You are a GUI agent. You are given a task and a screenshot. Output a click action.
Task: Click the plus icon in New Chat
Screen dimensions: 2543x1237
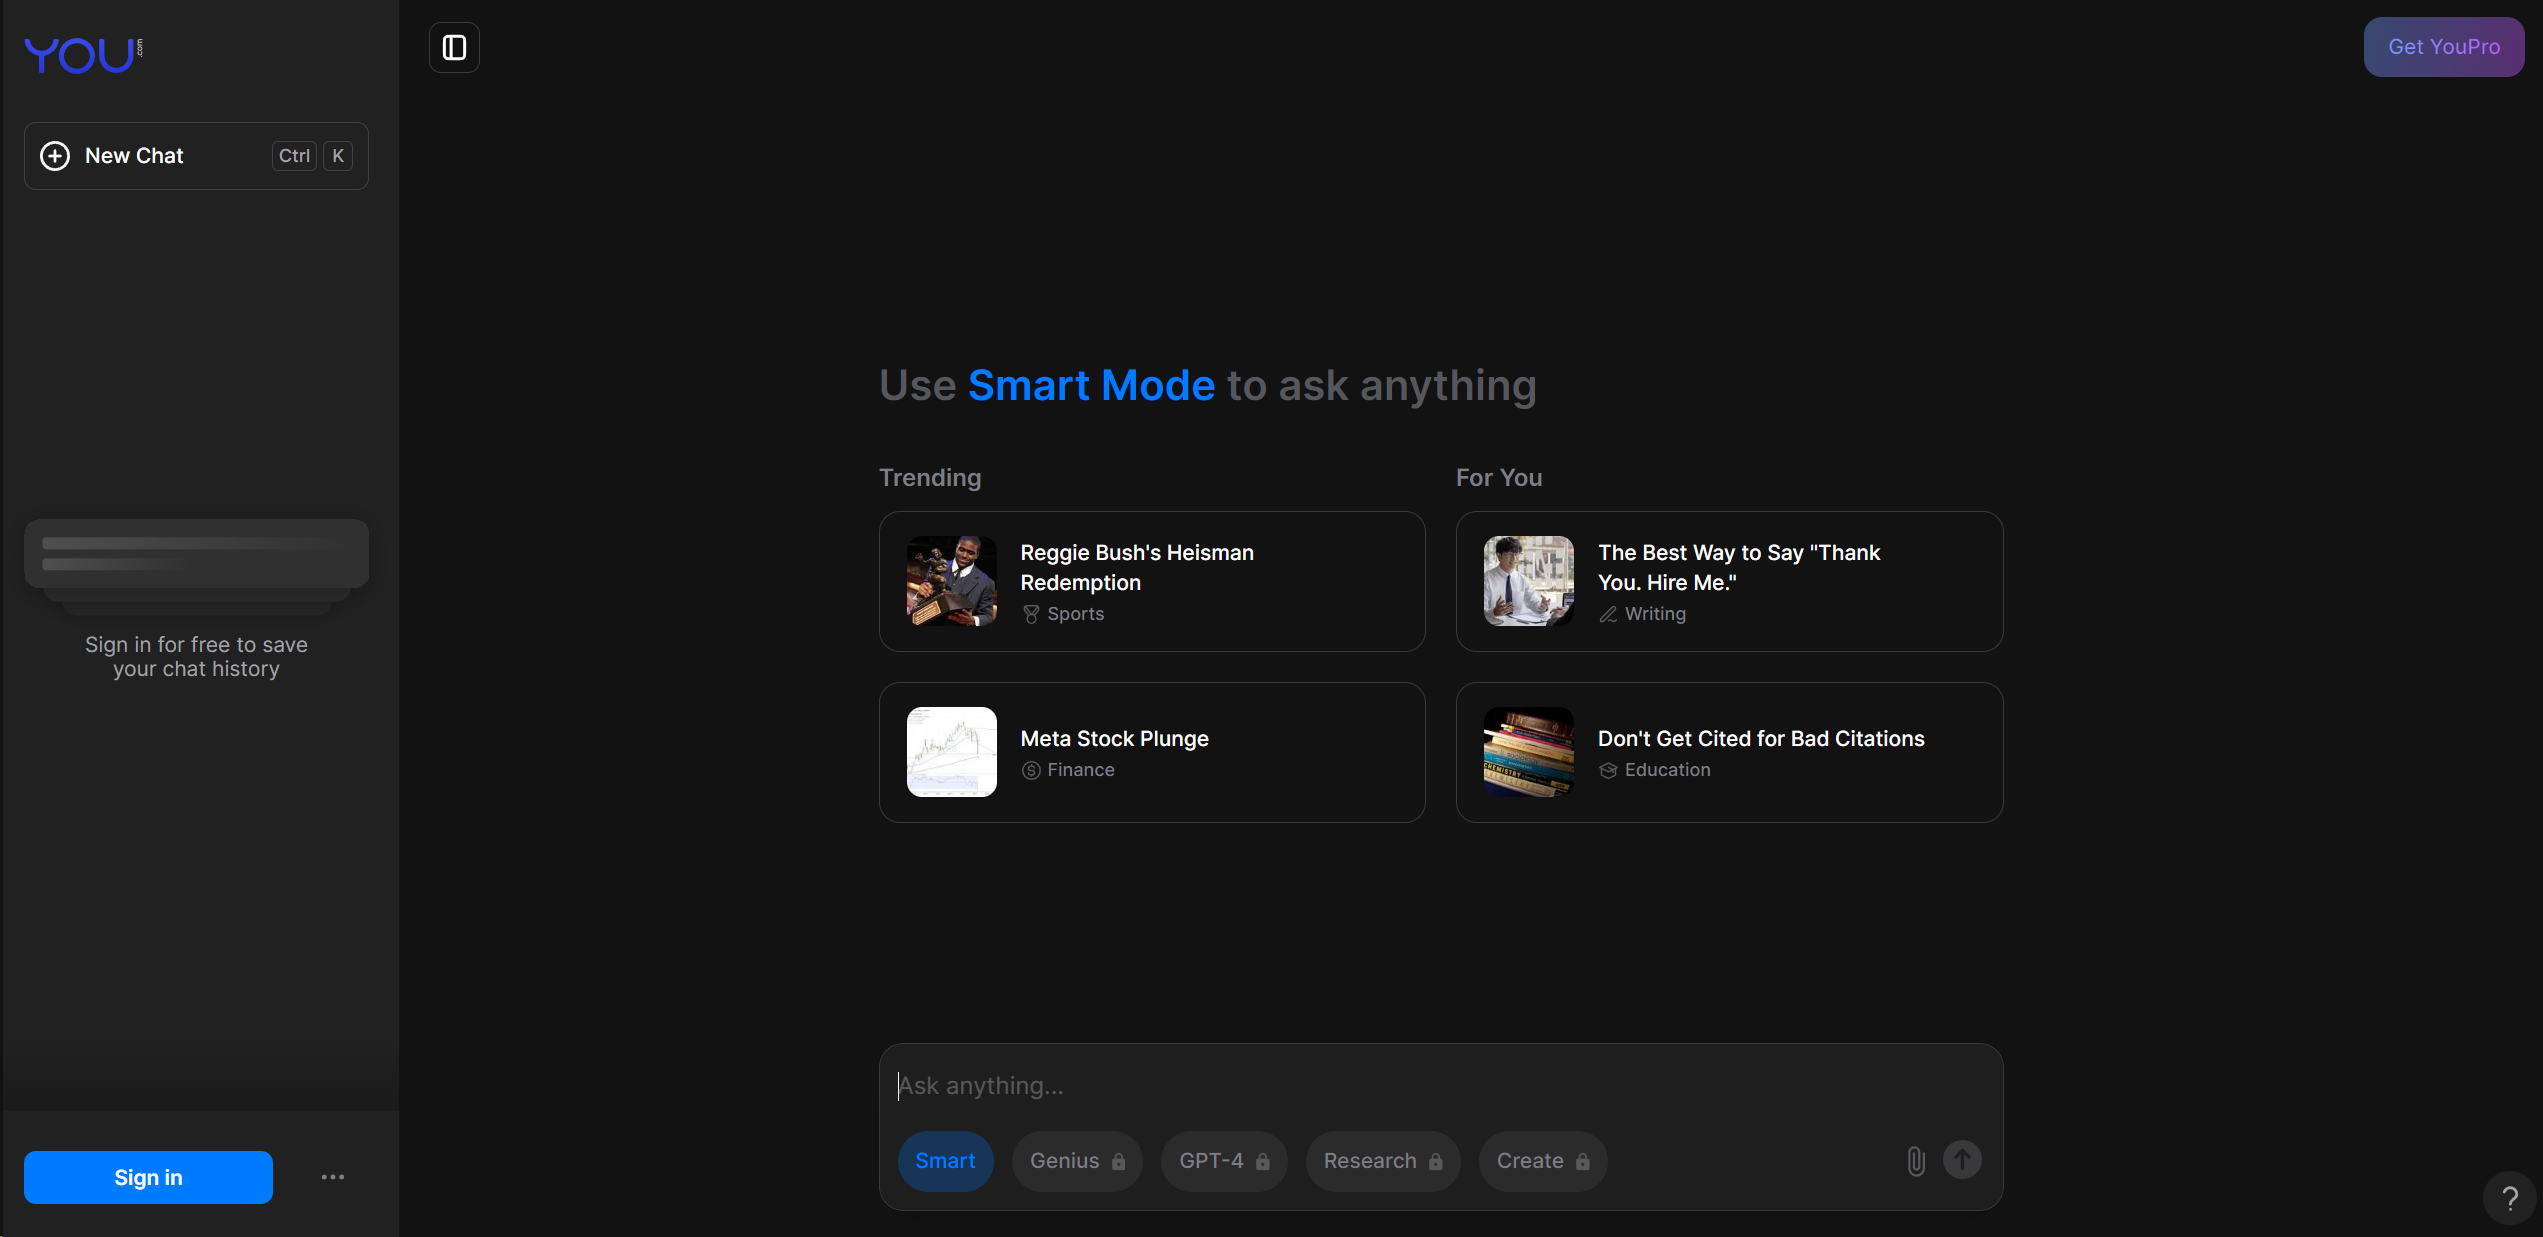[55, 156]
